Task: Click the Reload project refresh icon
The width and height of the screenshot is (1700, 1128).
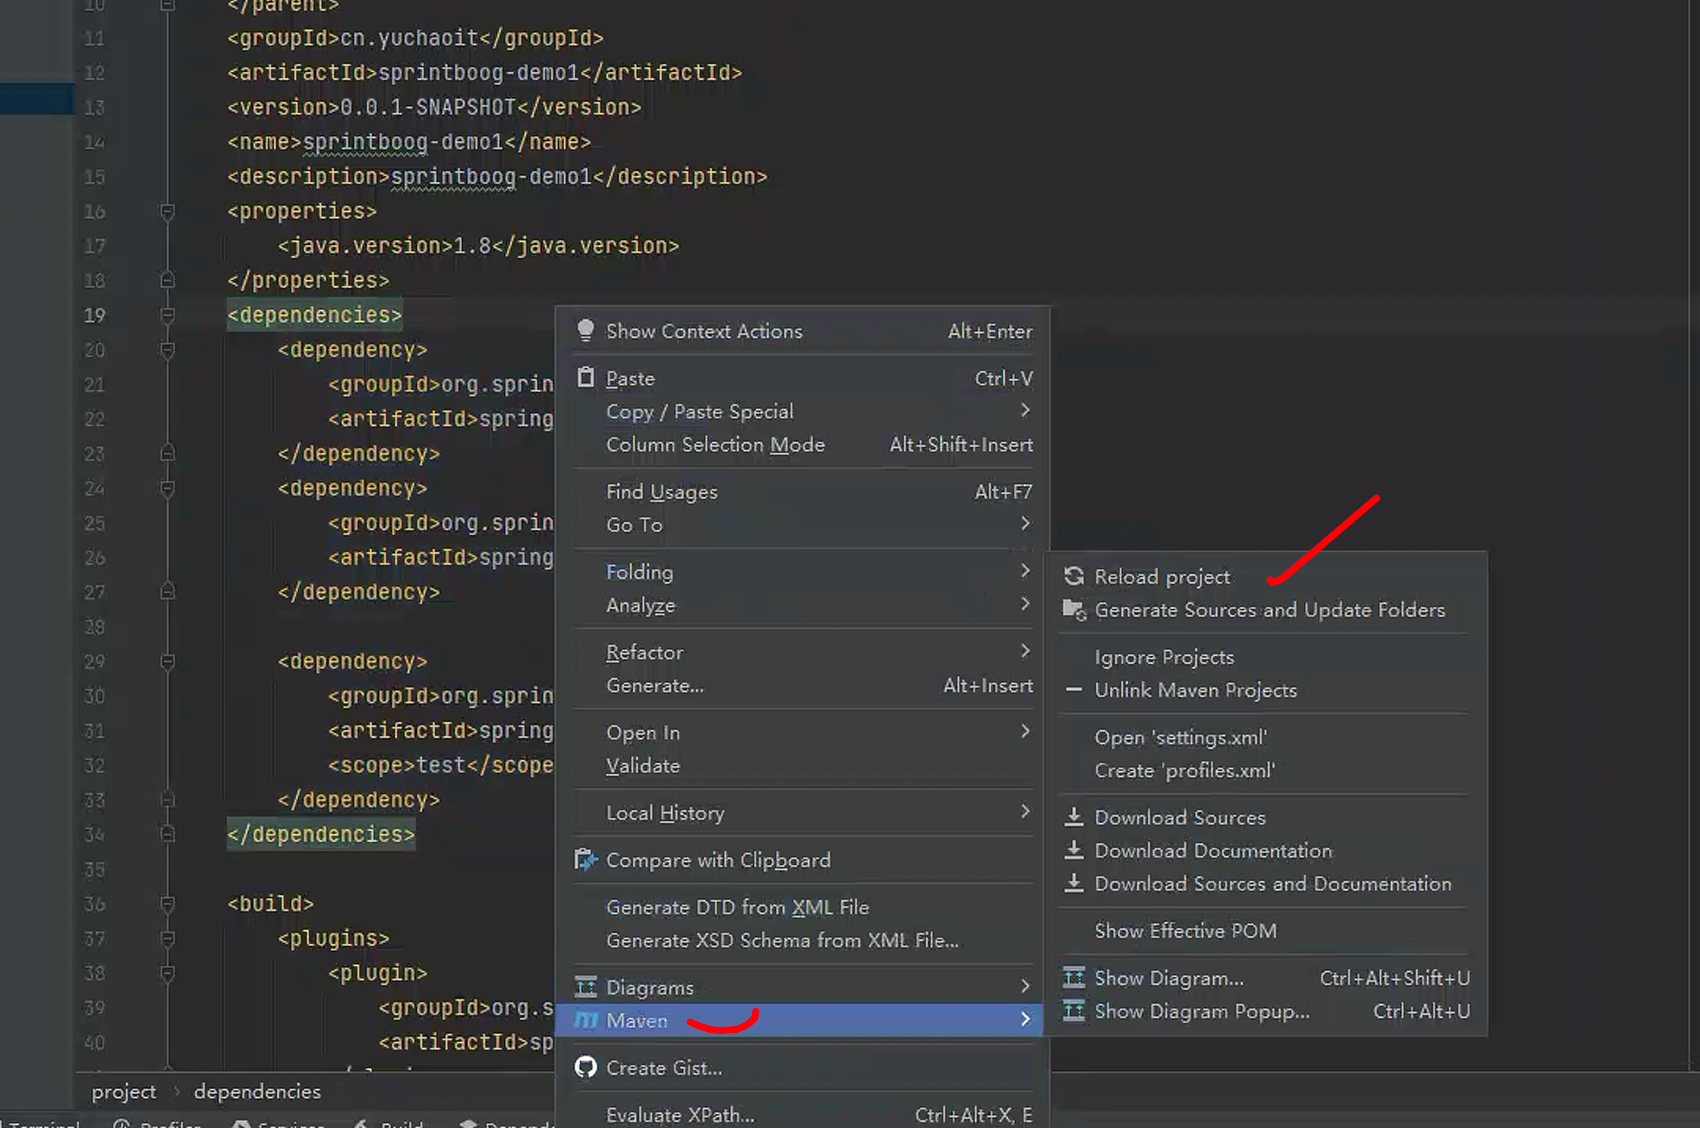Action: pos(1074,576)
